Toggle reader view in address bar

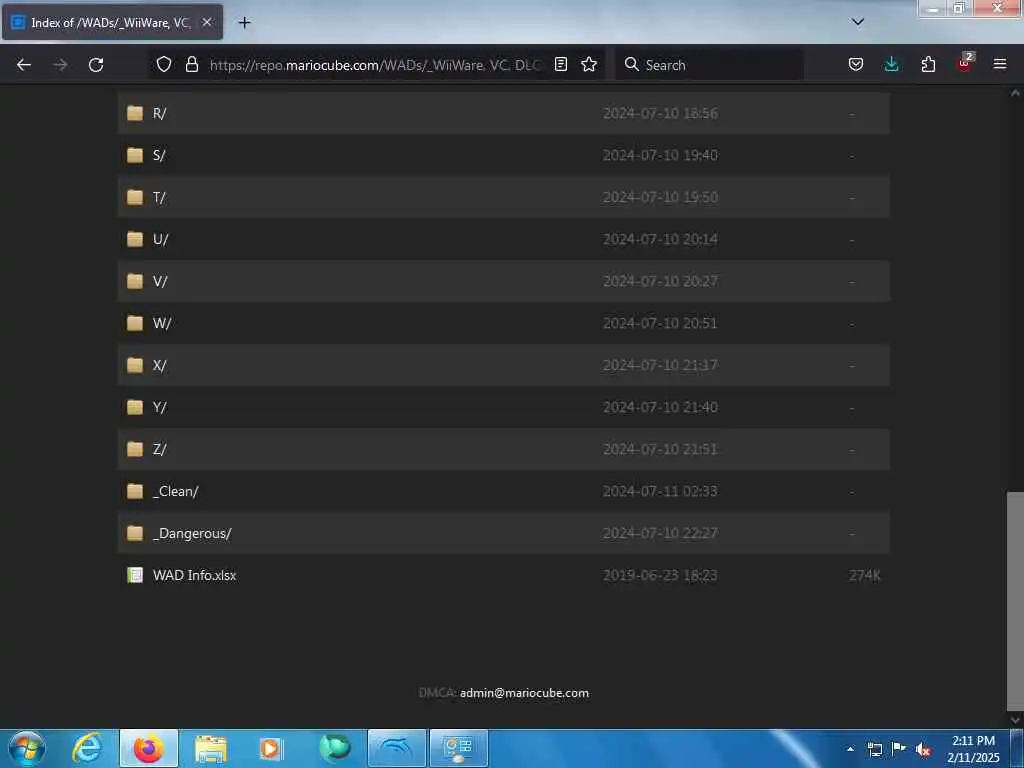click(560, 65)
